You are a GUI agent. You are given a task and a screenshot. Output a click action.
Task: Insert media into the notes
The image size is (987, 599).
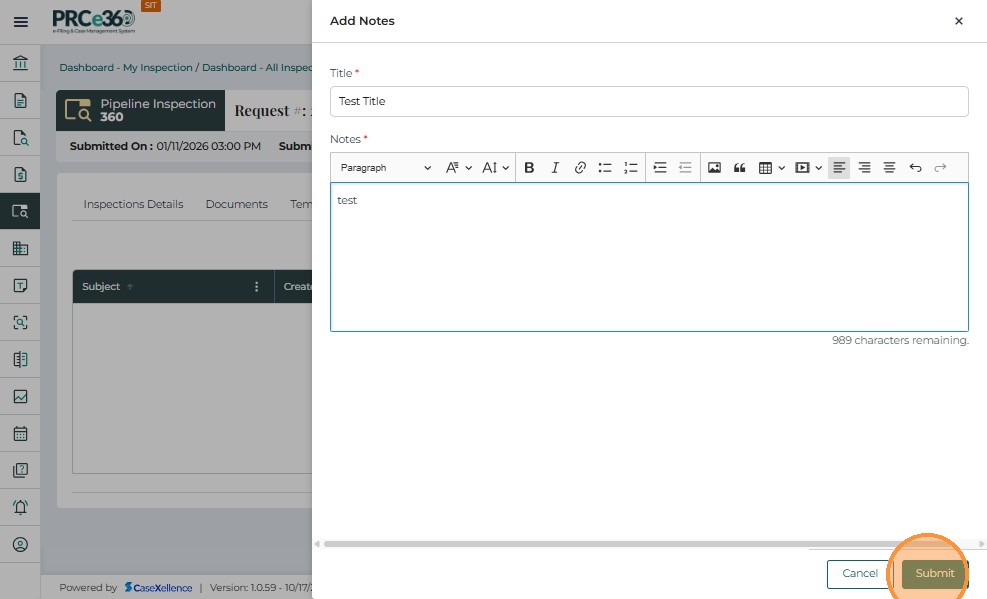tap(802, 167)
